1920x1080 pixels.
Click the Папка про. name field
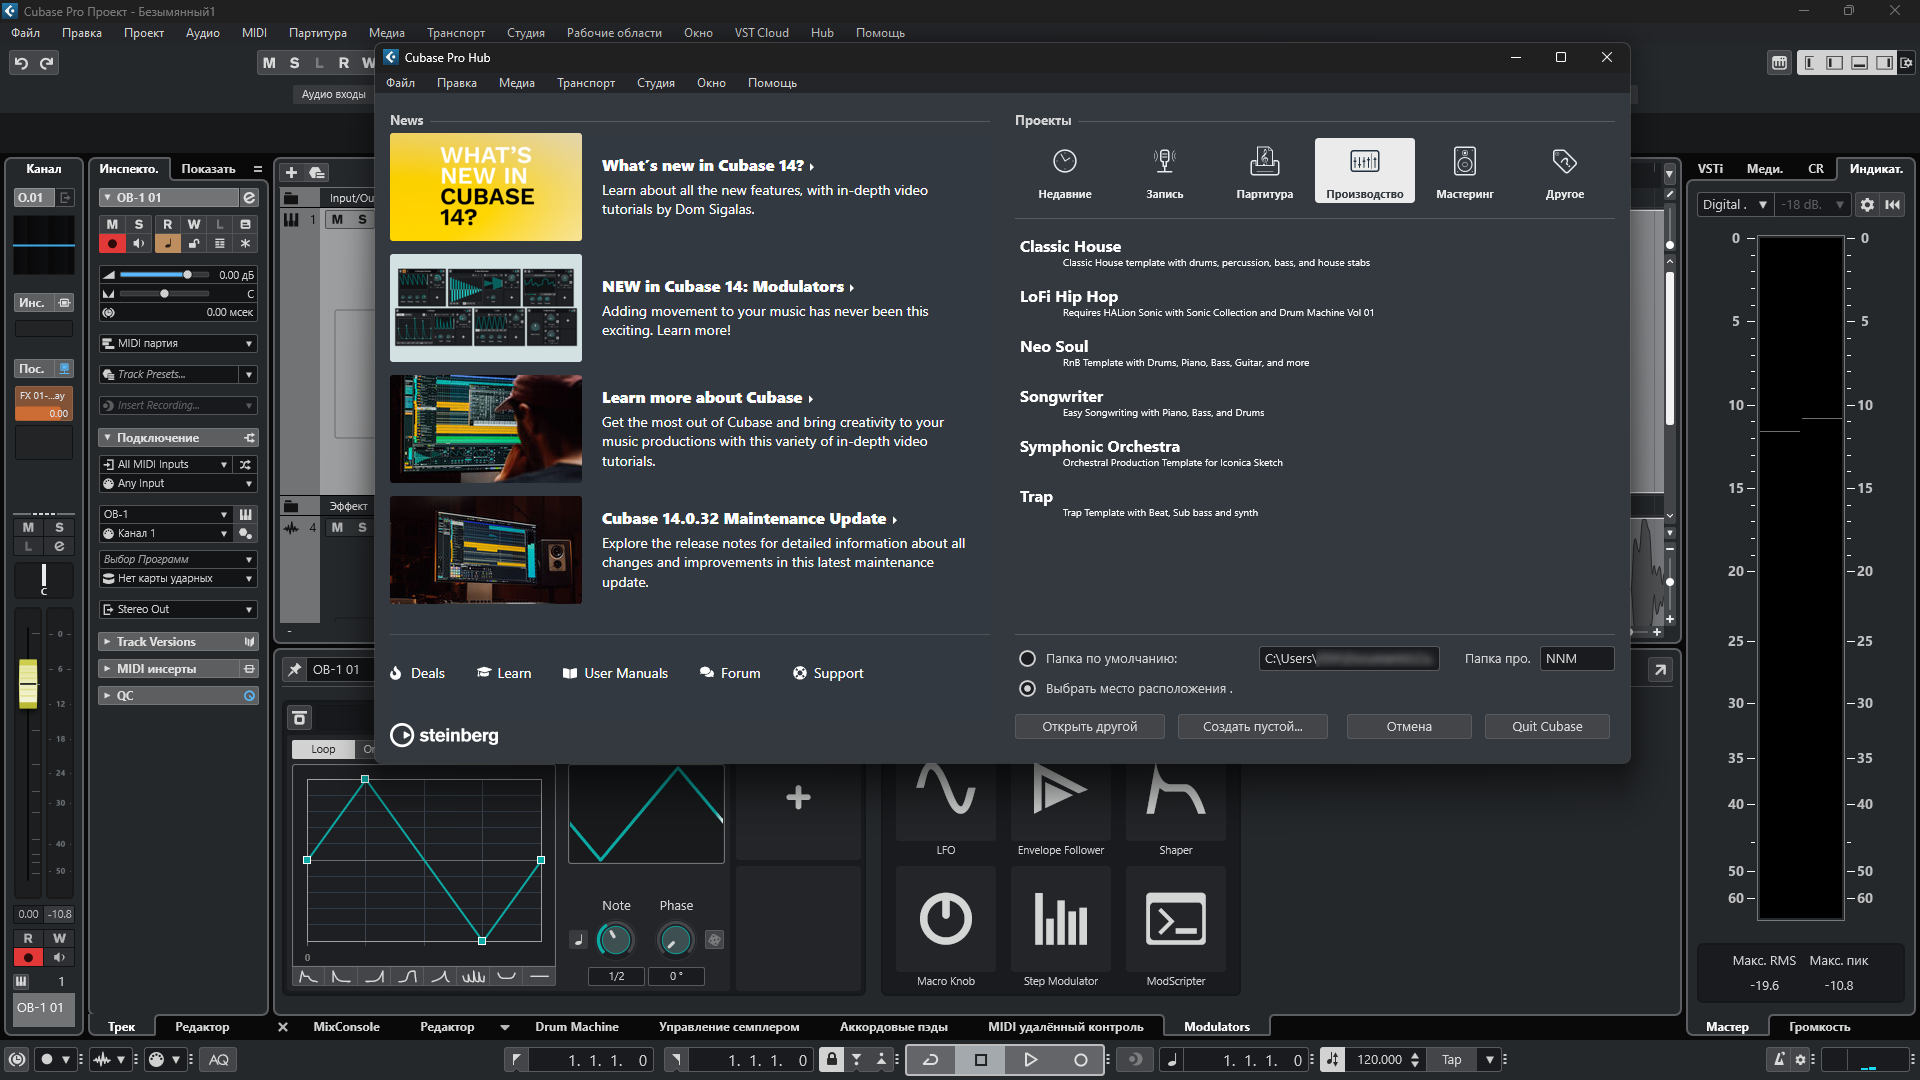pos(1576,658)
